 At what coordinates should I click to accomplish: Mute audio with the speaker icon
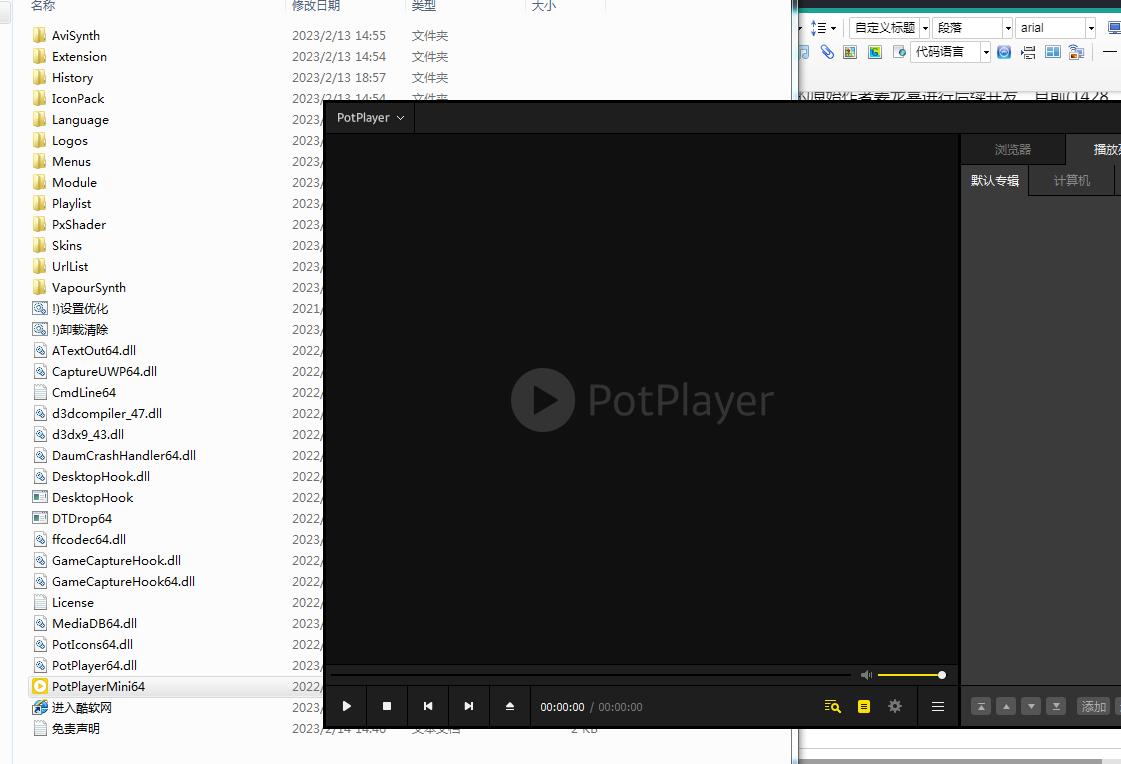pos(866,675)
